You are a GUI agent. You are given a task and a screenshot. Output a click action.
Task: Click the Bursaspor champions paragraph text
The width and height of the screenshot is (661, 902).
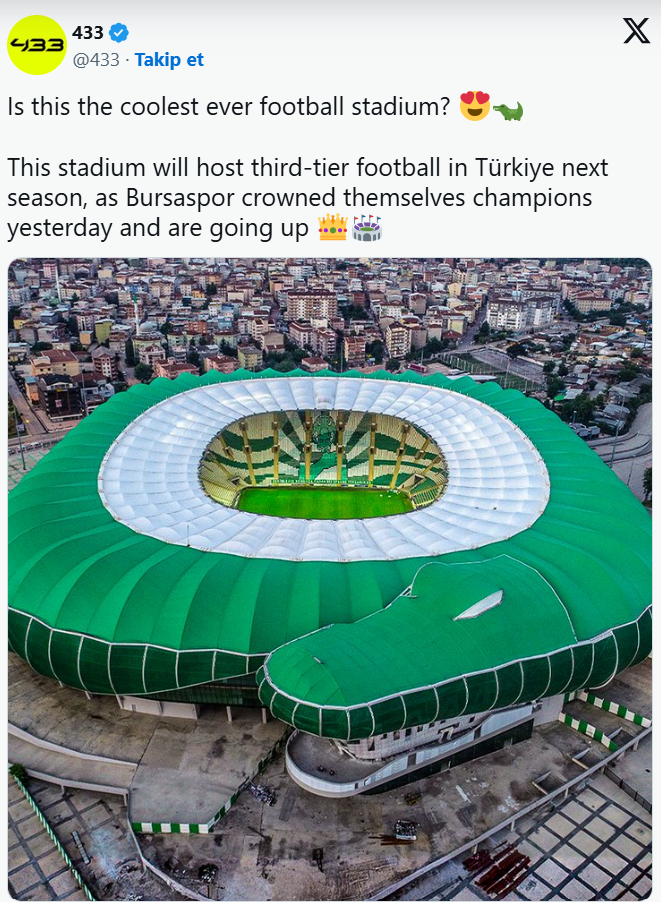click(x=307, y=198)
